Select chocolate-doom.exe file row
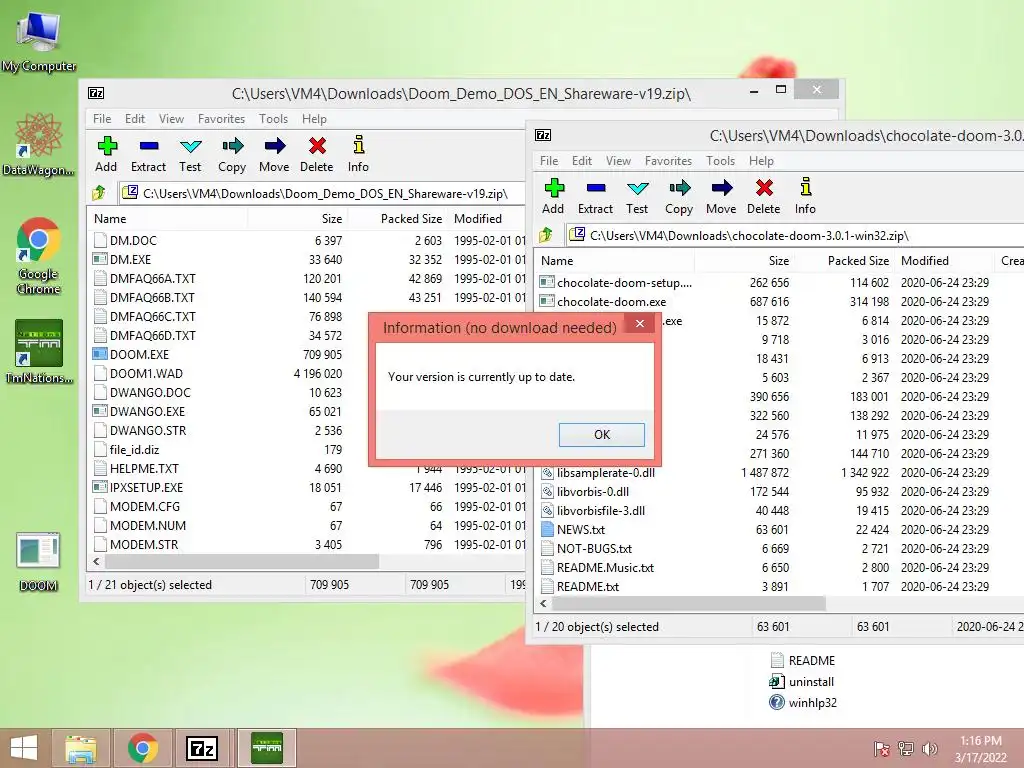The height and width of the screenshot is (768, 1024). pyautogui.click(x=780, y=302)
